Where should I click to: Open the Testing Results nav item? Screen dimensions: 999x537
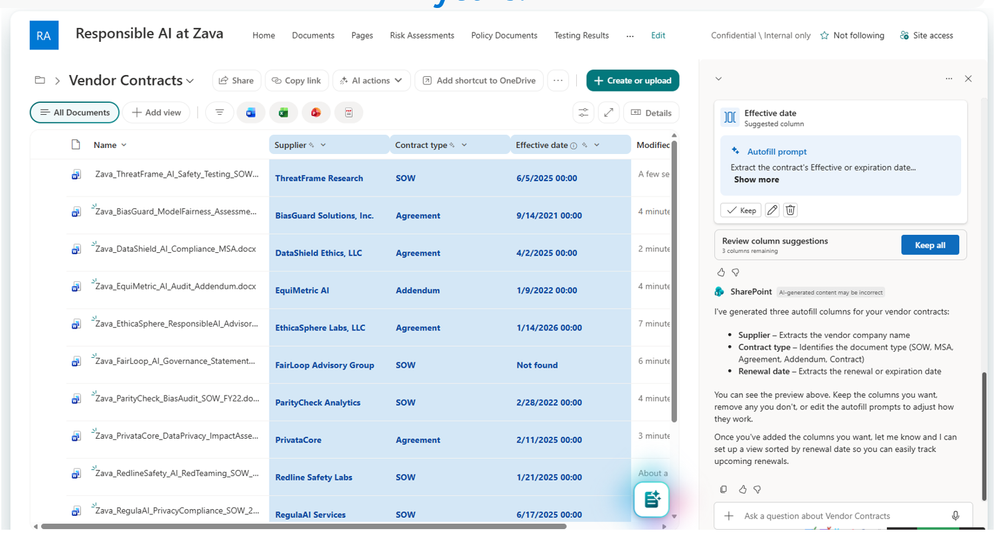(x=581, y=36)
